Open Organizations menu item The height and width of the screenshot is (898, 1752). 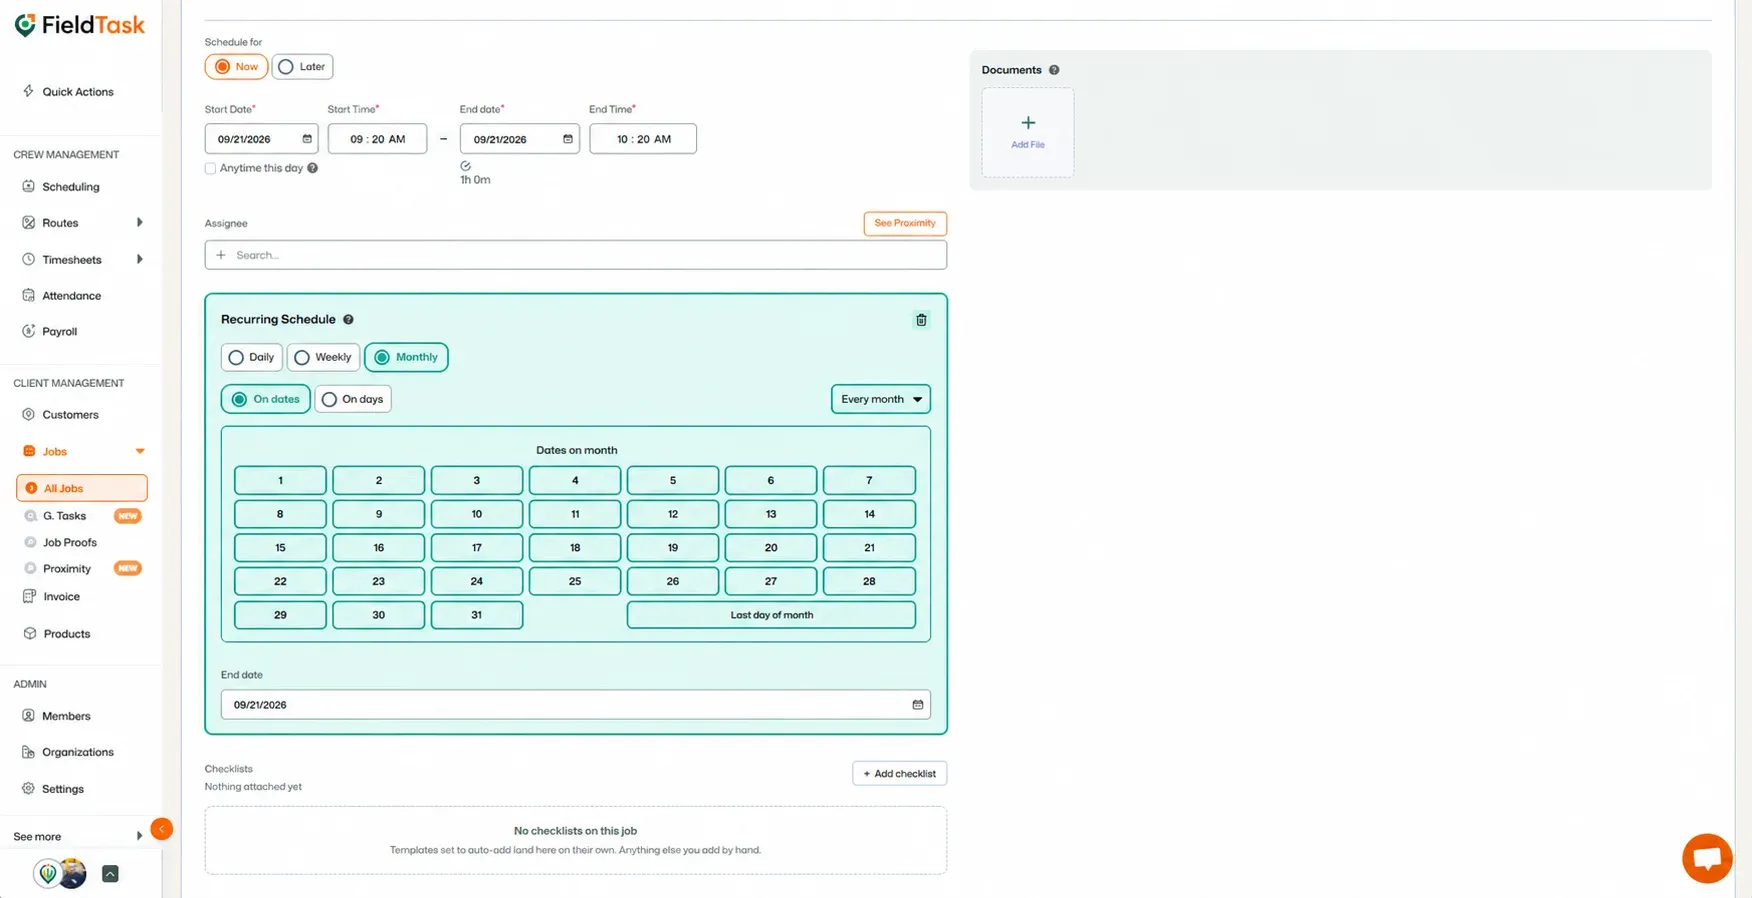[x=78, y=752]
